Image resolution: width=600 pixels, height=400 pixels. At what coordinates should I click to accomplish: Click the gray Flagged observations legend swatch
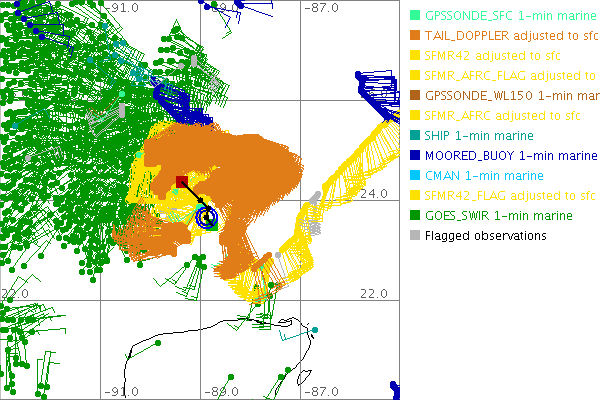point(415,236)
